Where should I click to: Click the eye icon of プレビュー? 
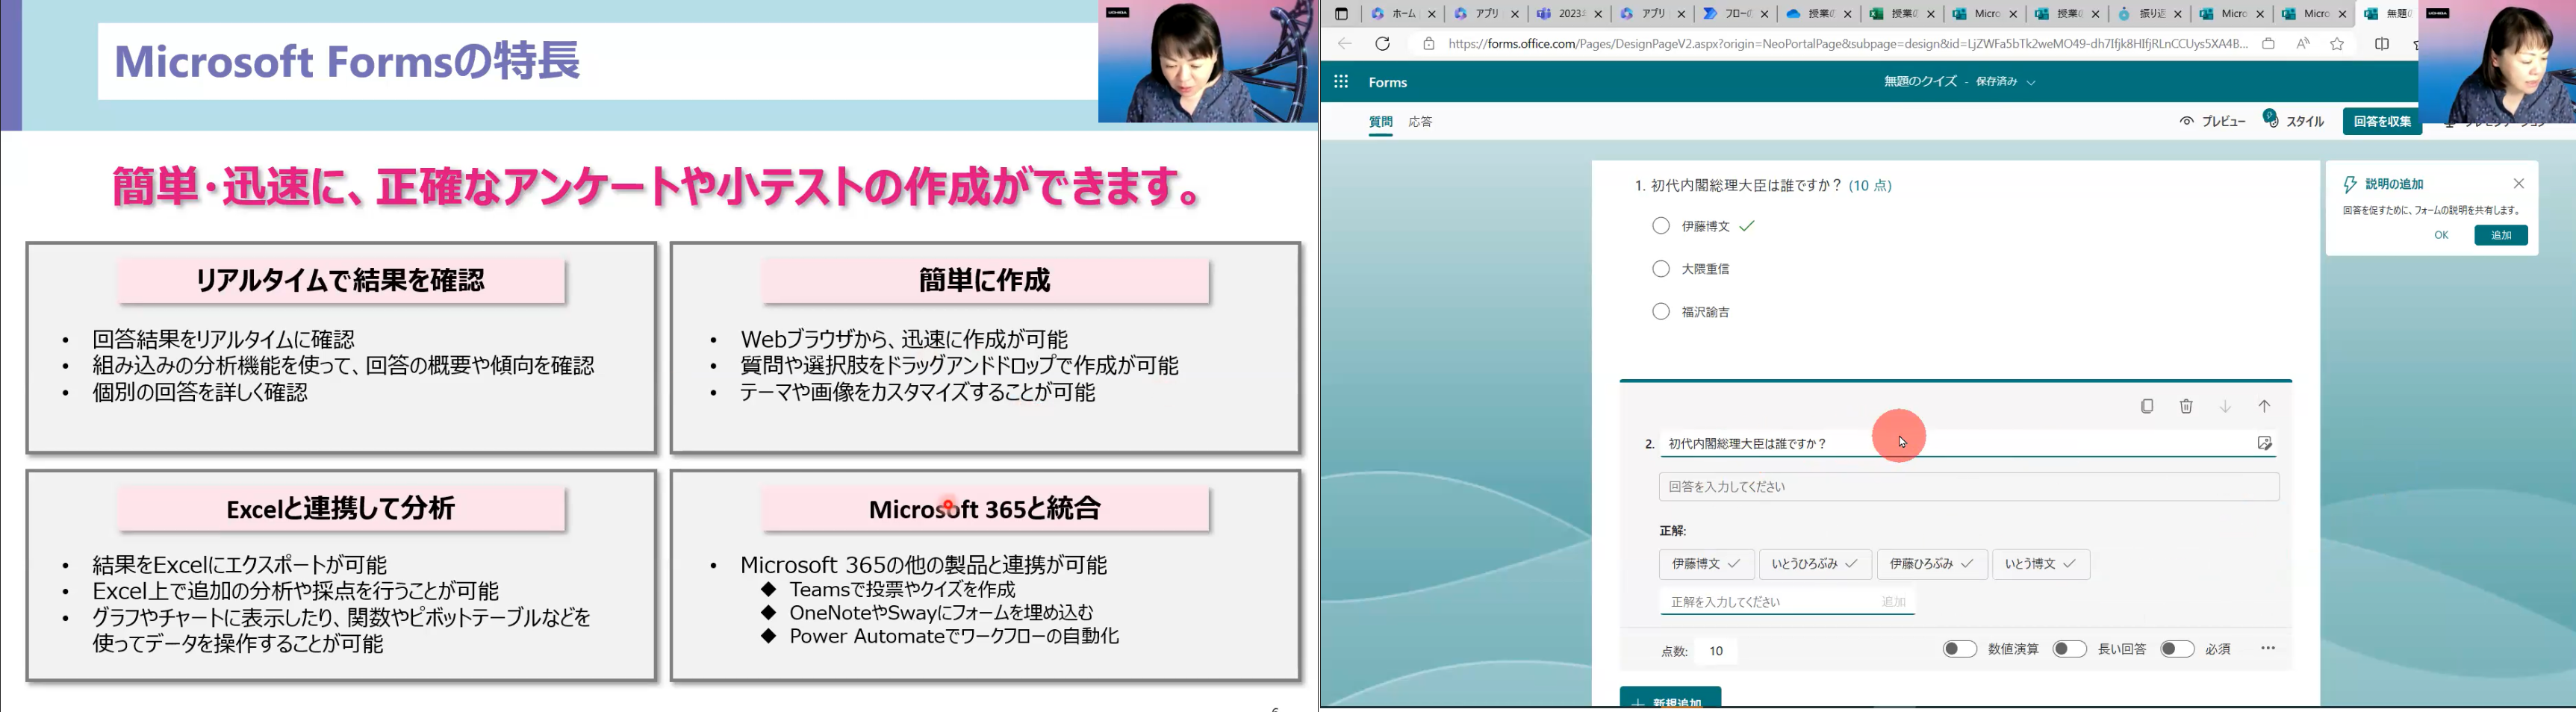point(2187,121)
